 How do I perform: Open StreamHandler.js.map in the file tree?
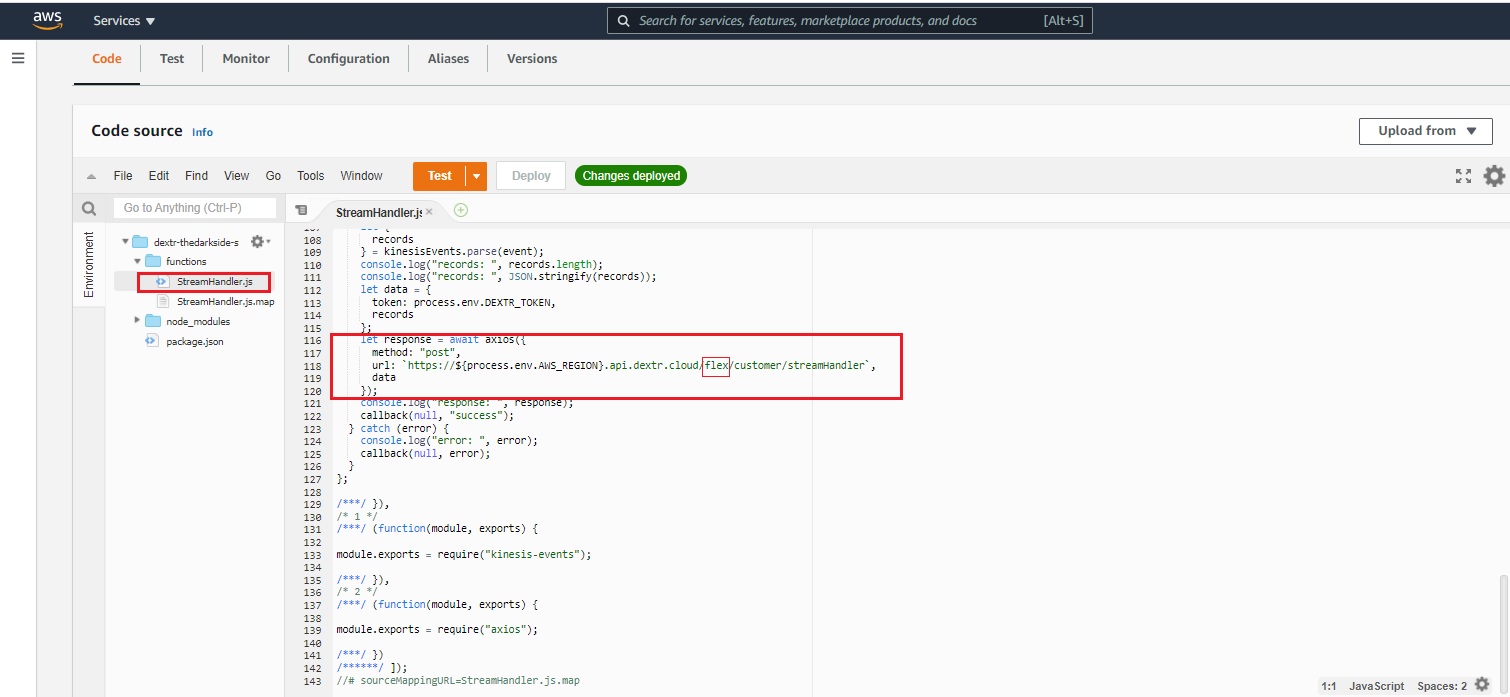(225, 302)
